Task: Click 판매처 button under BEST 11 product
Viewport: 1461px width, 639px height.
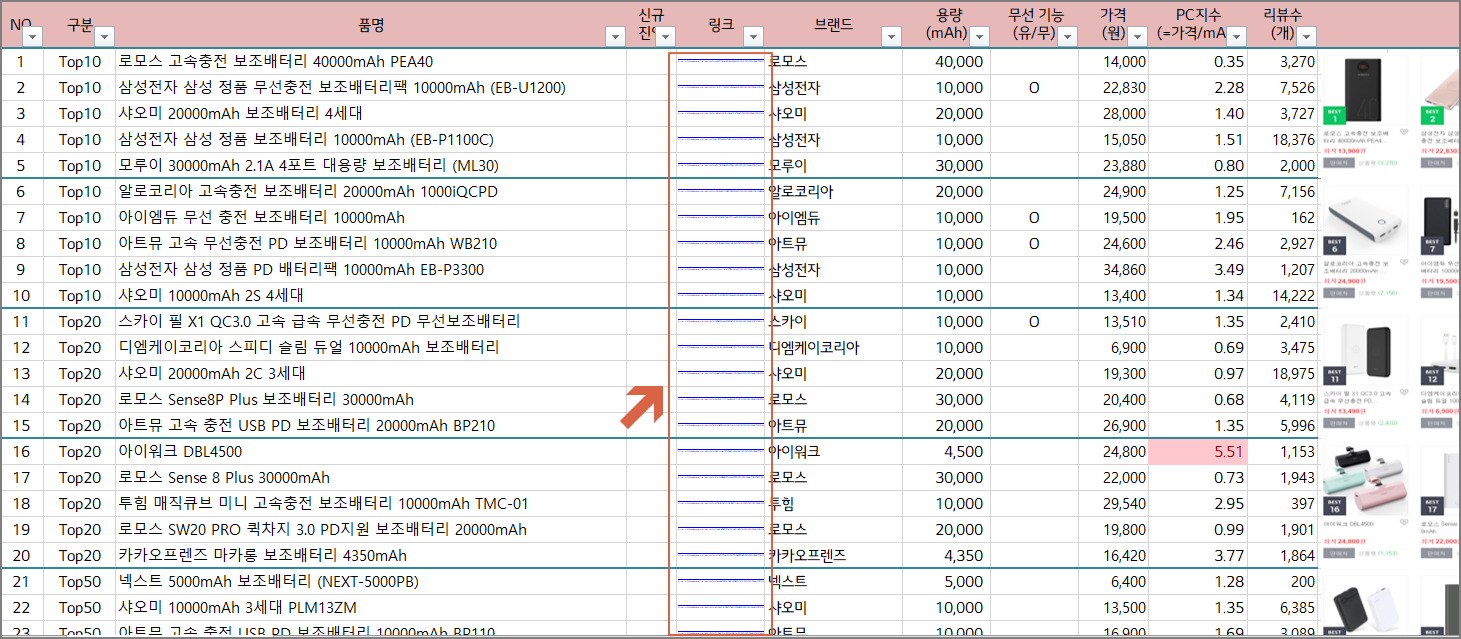Action: click(1340, 423)
